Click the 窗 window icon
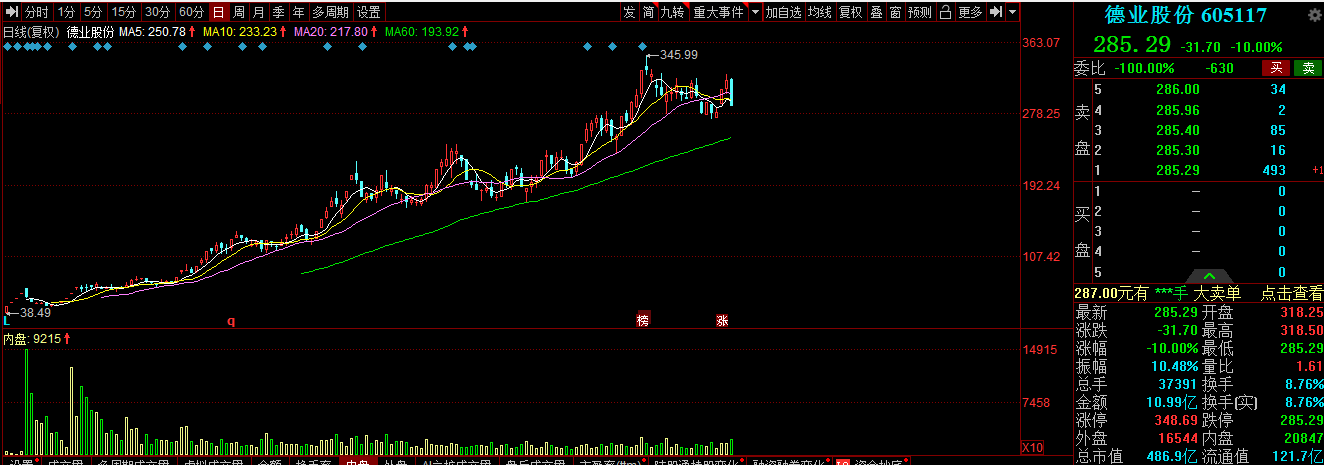 click(894, 12)
